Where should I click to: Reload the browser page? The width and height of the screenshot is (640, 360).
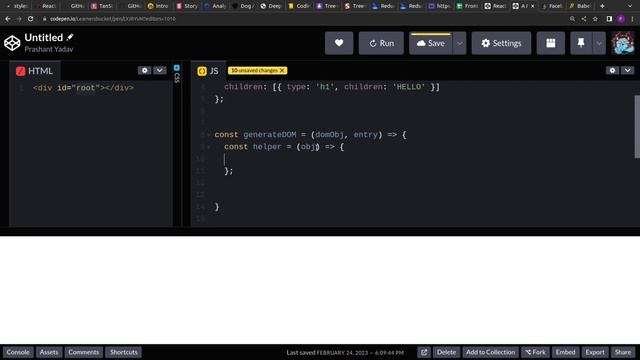coord(31,19)
